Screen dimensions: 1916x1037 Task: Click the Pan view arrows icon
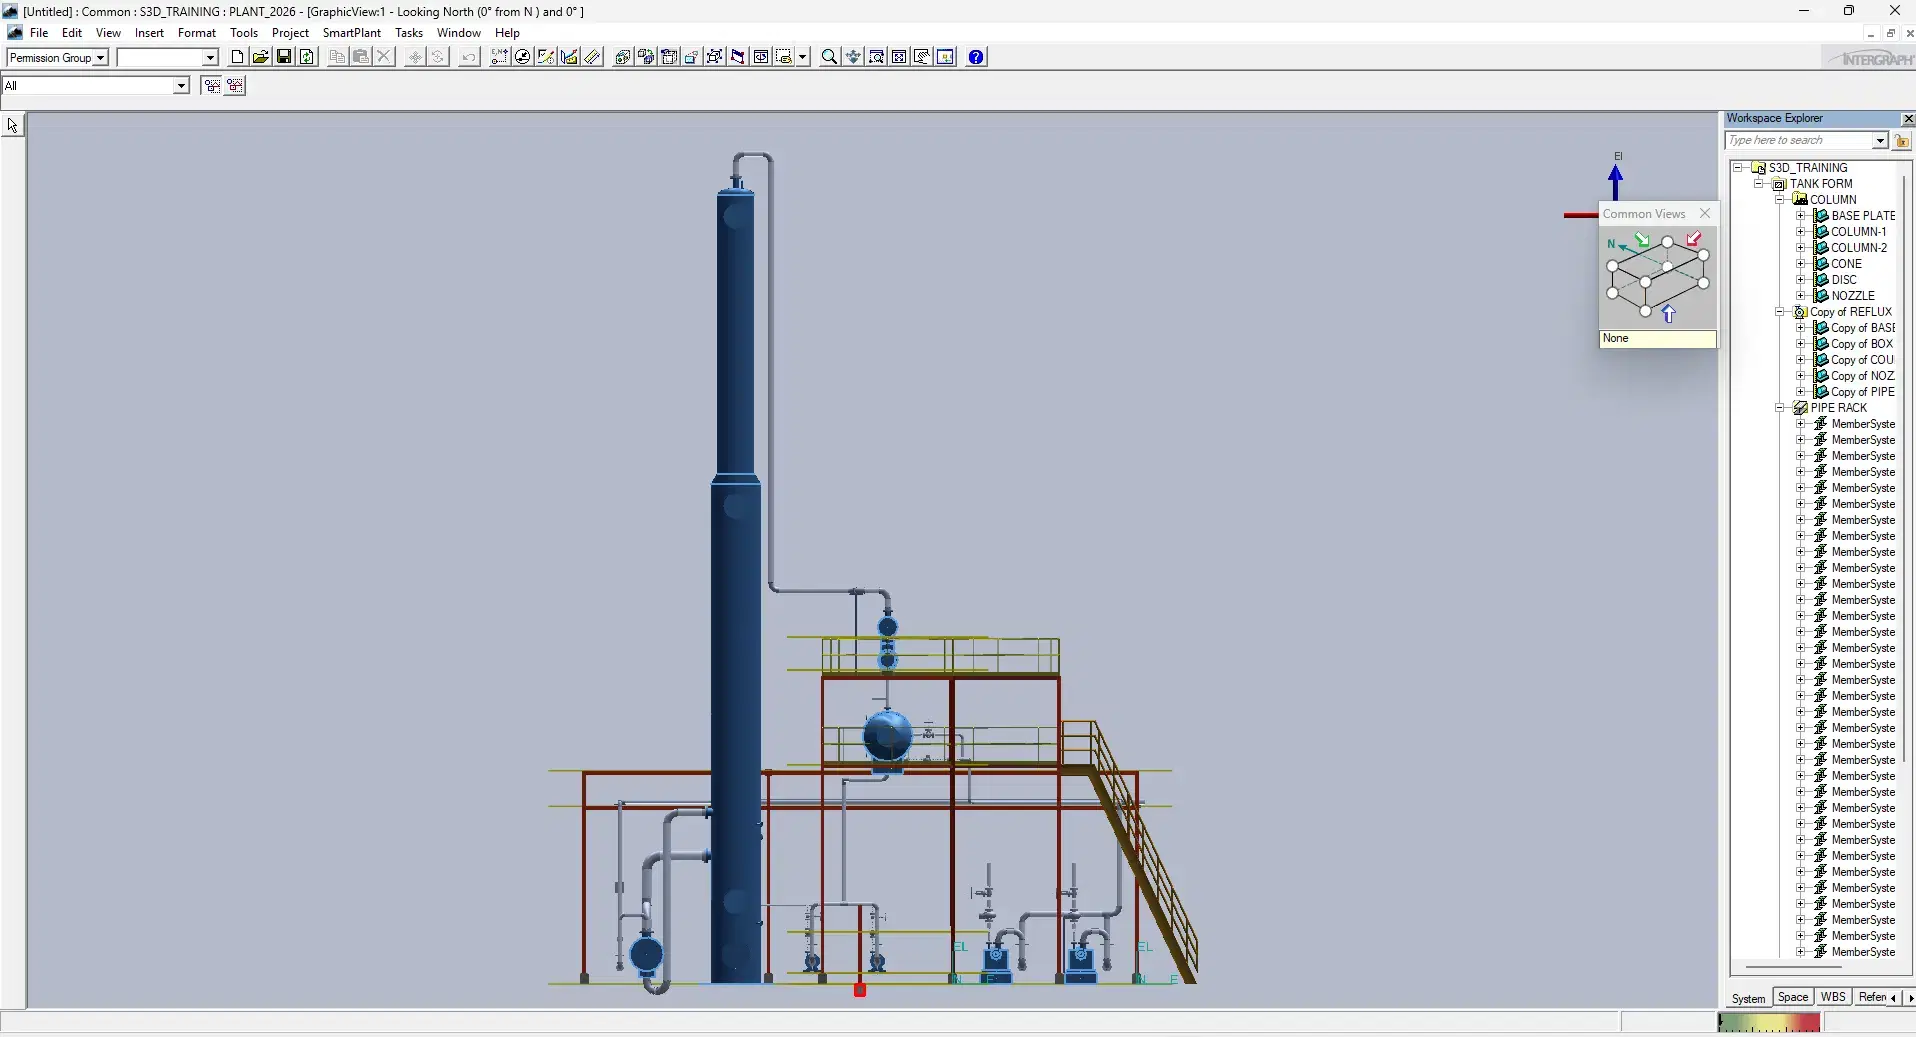tap(853, 57)
